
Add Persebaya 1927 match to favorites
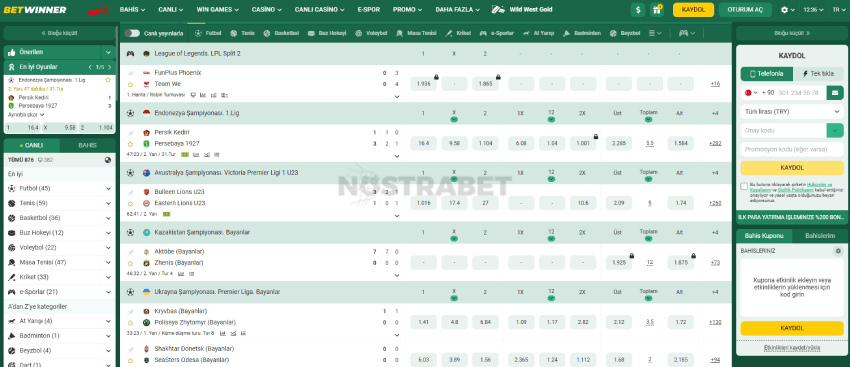tap(130, 144)
